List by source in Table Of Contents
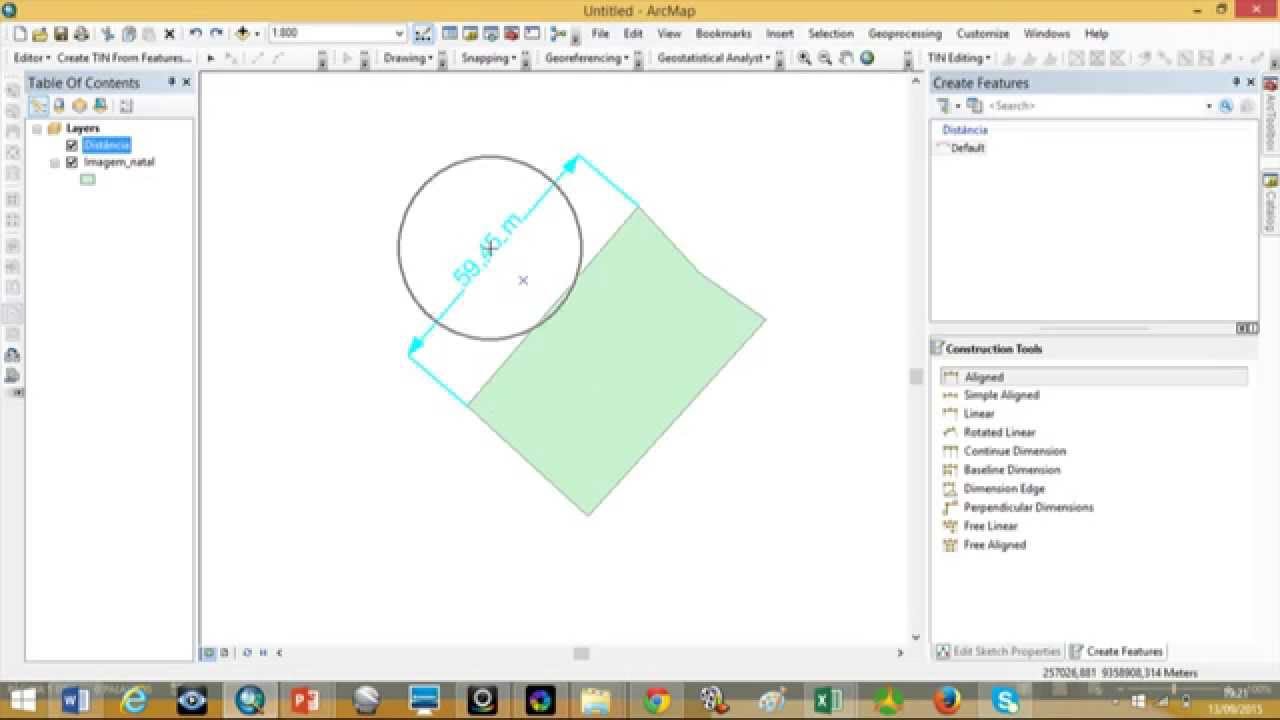Screen dimensions: 1280x720 click(59, 105)
